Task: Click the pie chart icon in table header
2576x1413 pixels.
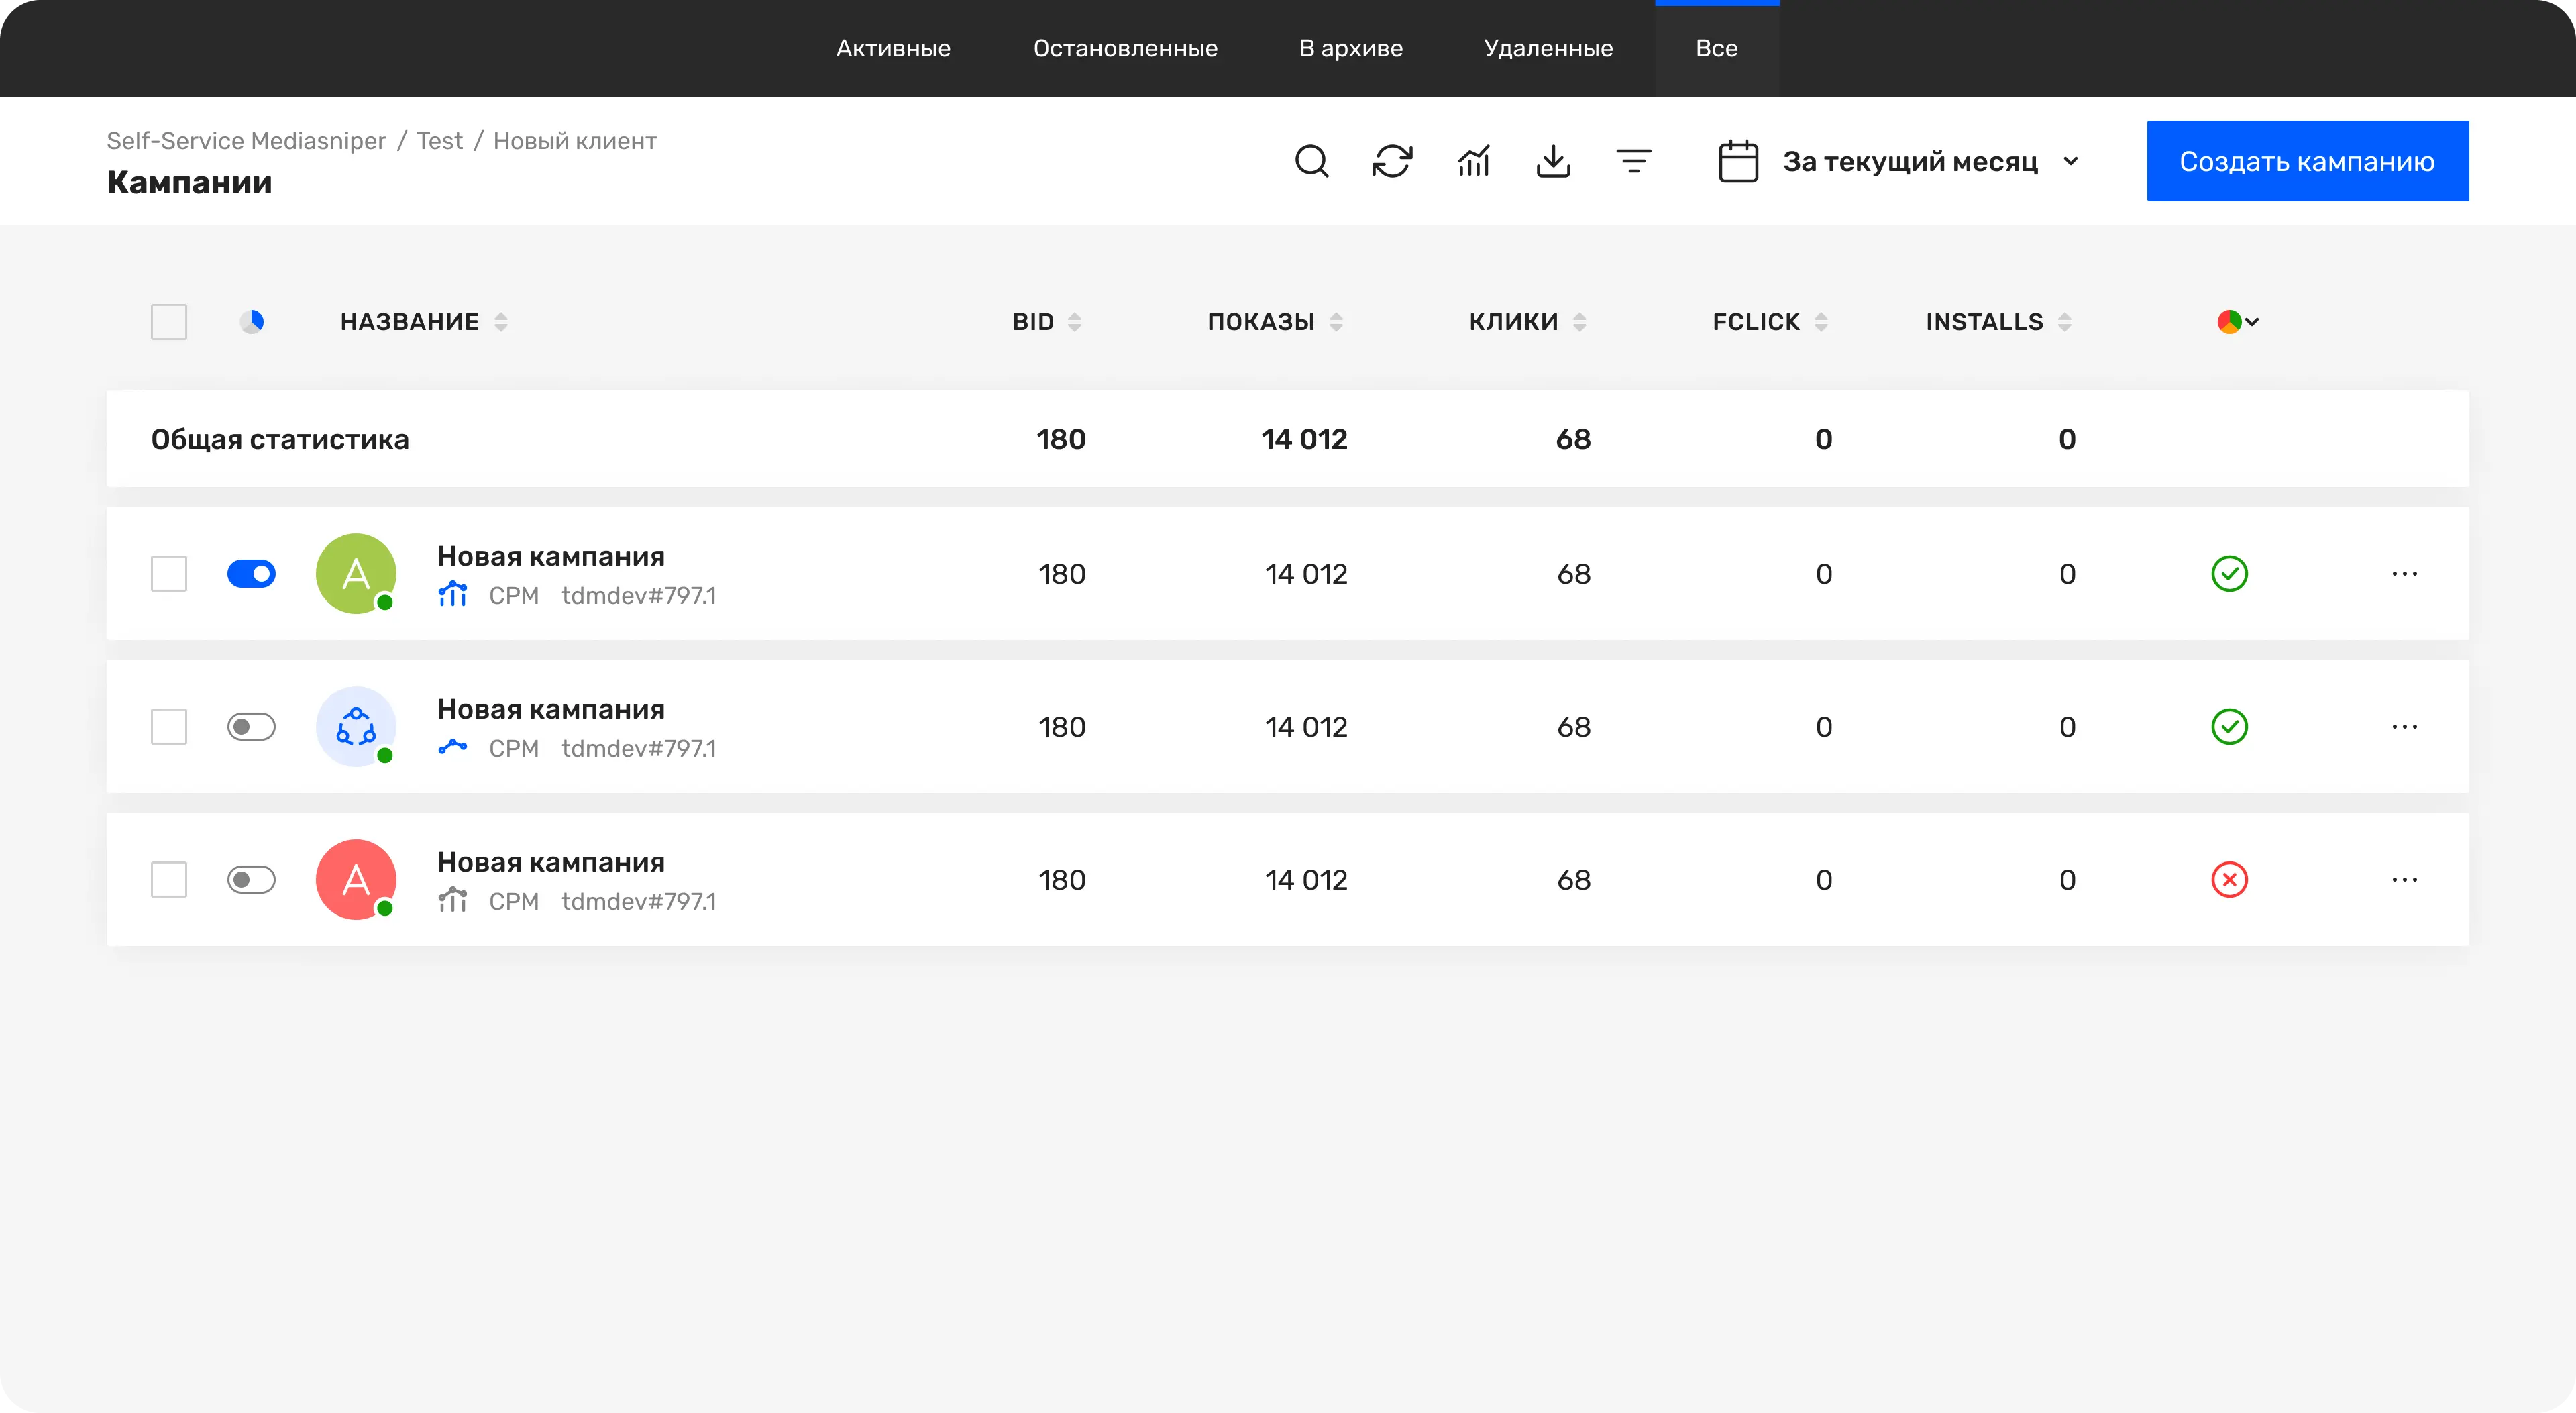Action: coord(252,322)
